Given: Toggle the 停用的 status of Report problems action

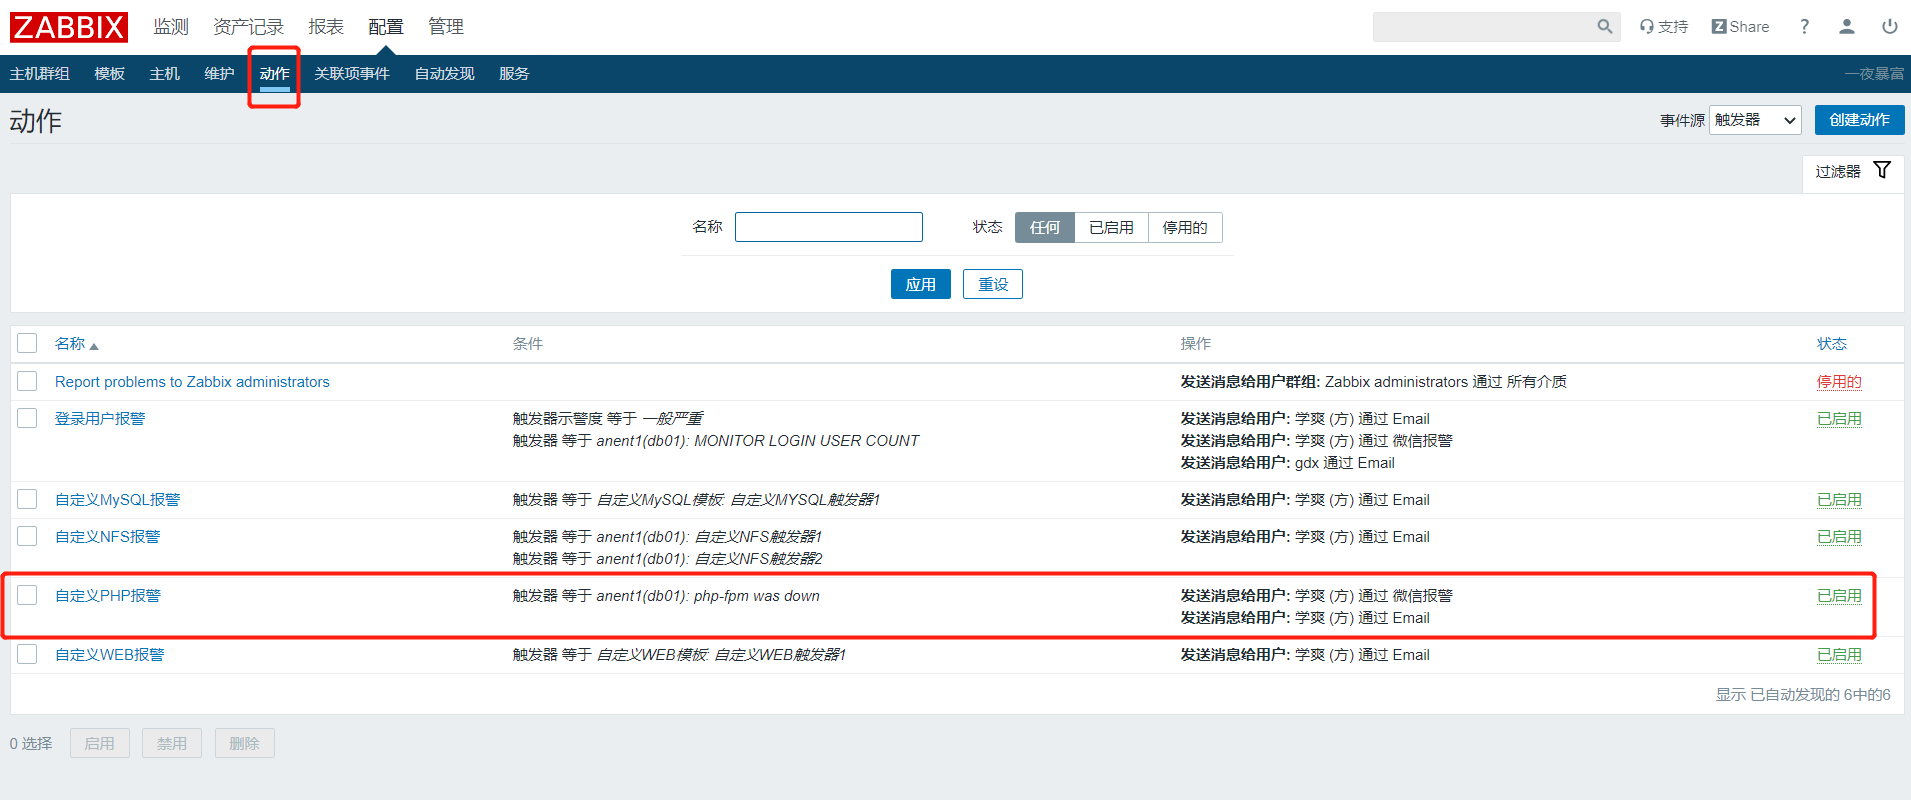Looking at the screenshot, I should click(x=1839, y=382).
